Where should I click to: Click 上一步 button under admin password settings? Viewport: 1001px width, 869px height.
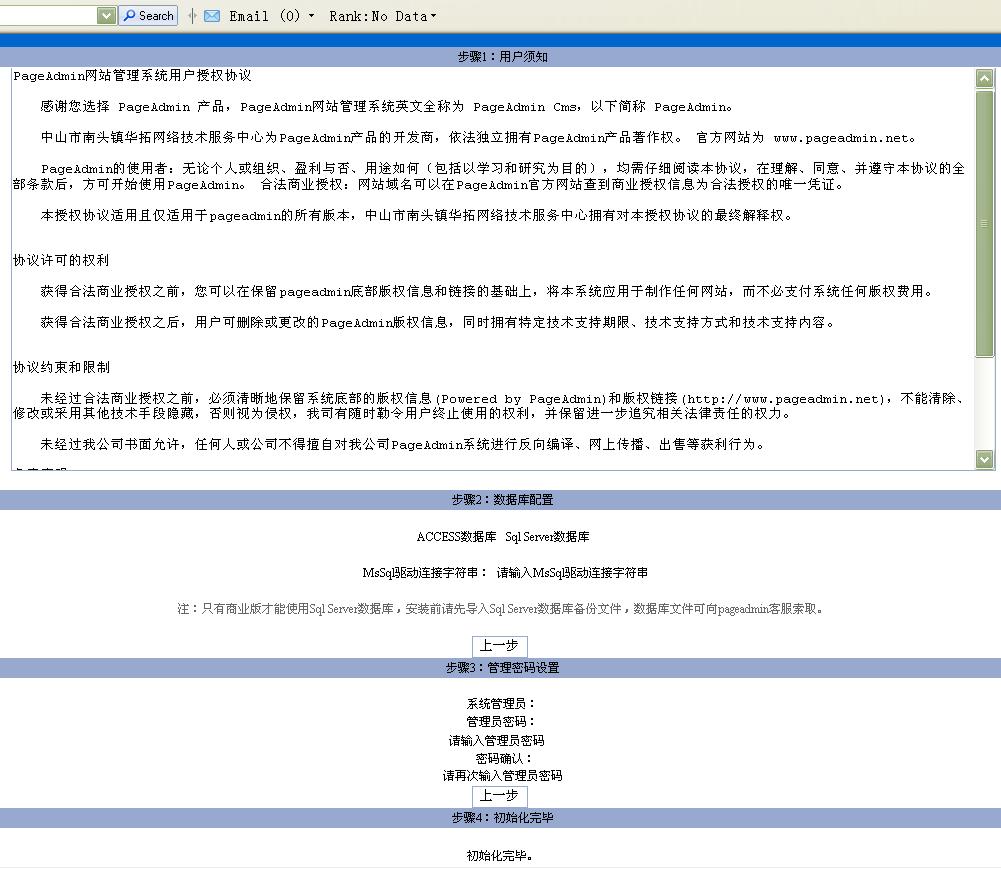[x=499, y=796]
